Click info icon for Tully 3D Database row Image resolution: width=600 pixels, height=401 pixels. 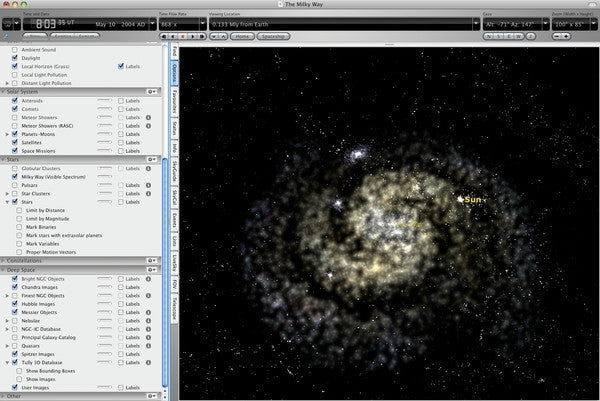click(x=148, y=362)
